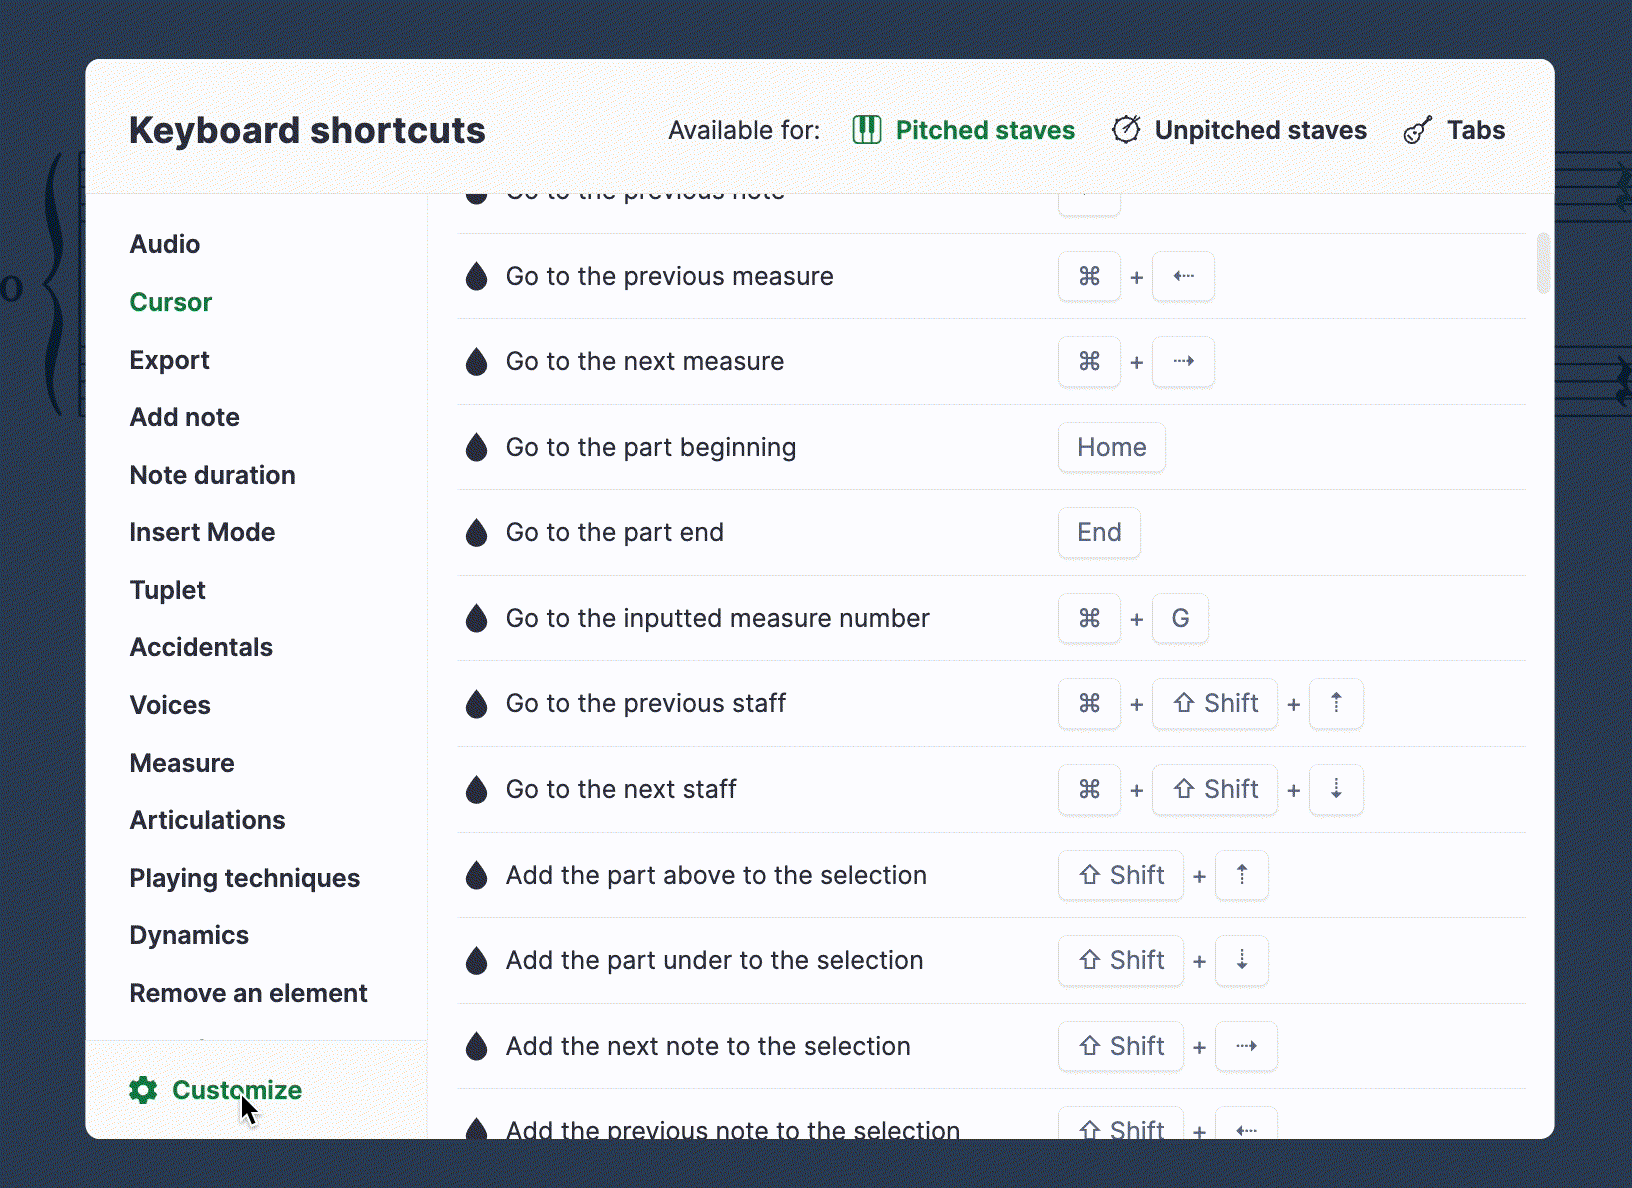Click the drop icon beside Go to the part beginning
This screenshot has height=1188, width=1632.
(x=477, y=447)
